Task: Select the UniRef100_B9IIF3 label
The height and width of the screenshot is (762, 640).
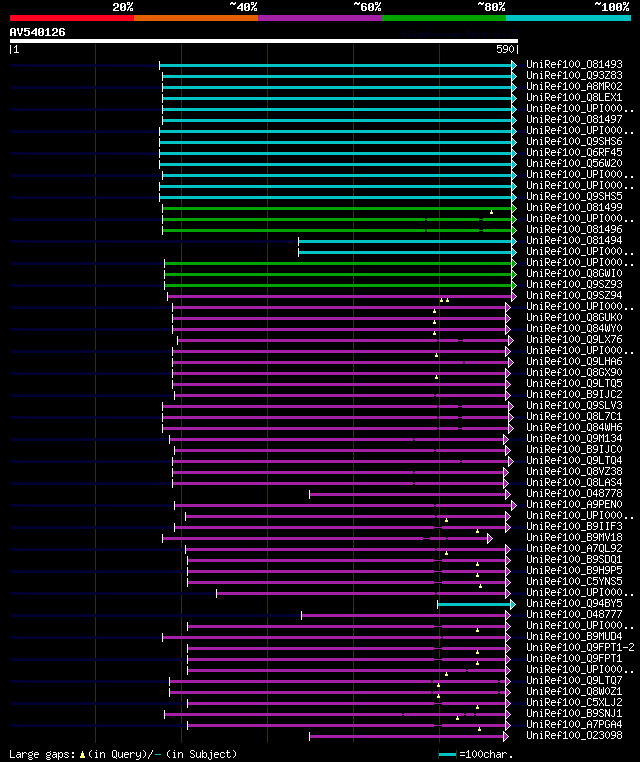Action: coord(574,526)
